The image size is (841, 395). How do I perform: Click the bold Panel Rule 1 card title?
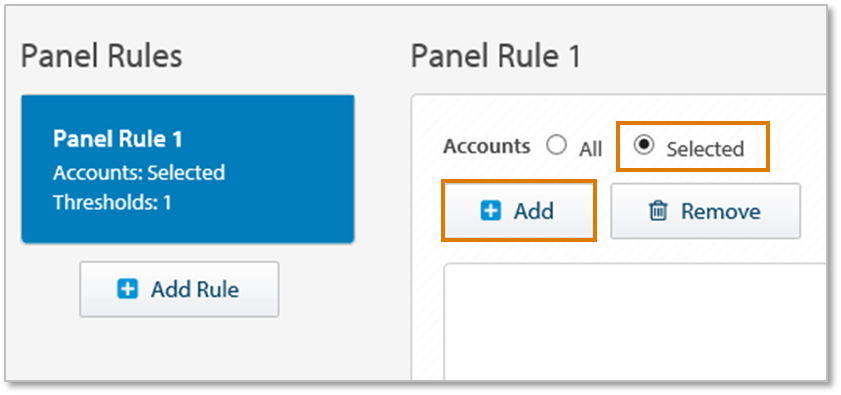117,140
